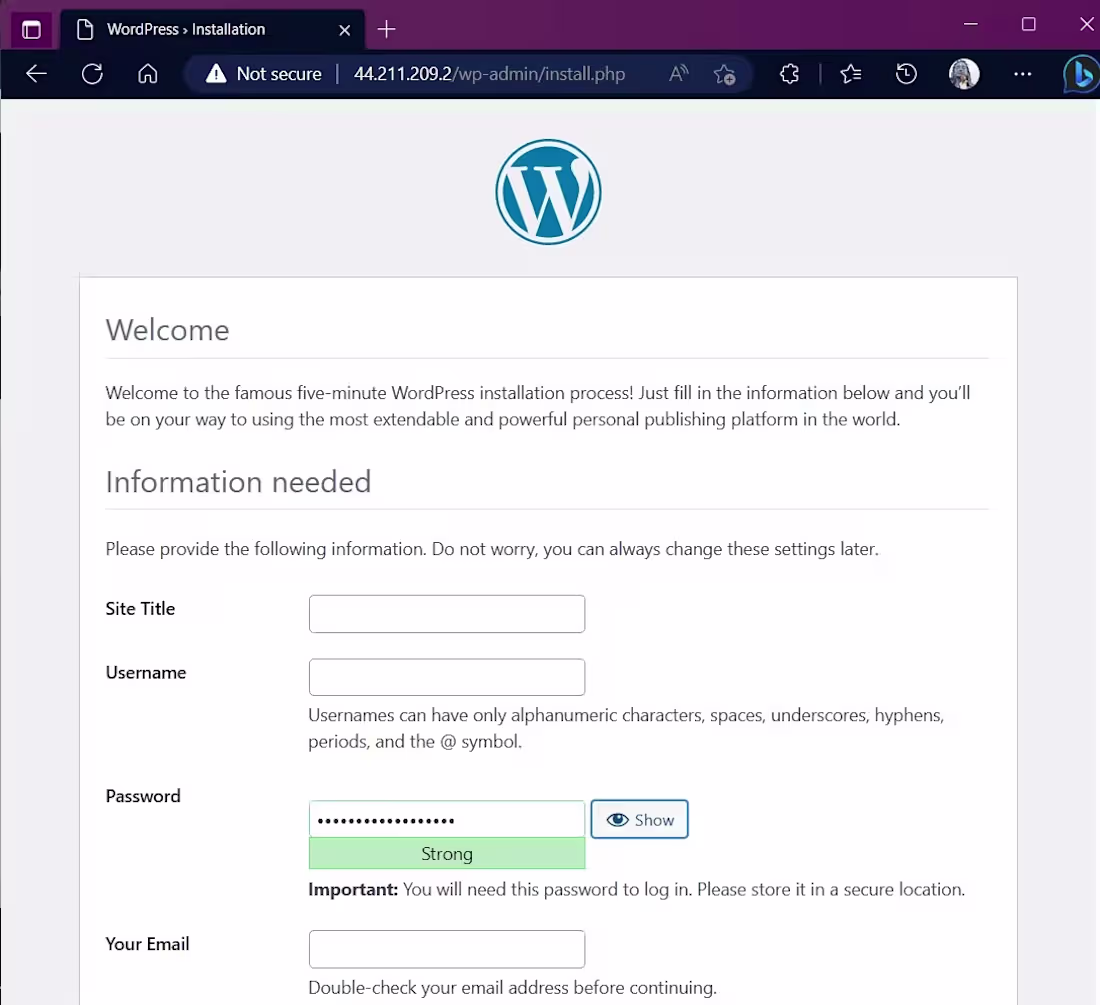Image resolution: width=1100 pixels, height=1005 pixels.
Task: Open the Settings and more menu
Action: coord(1022,74)
